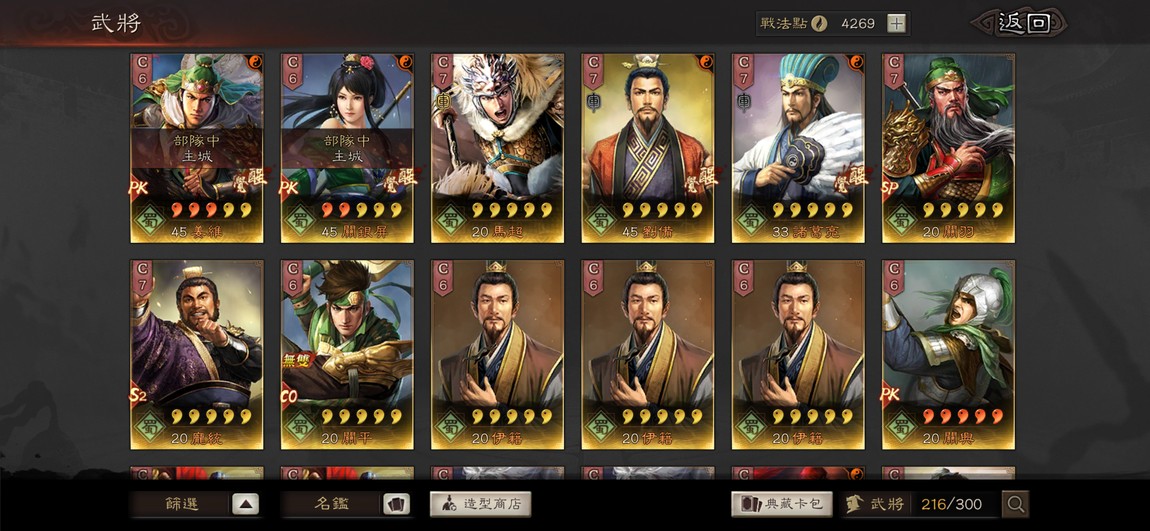
Task: Select the 姜維 general card
Action: click(x=197, y=148)
